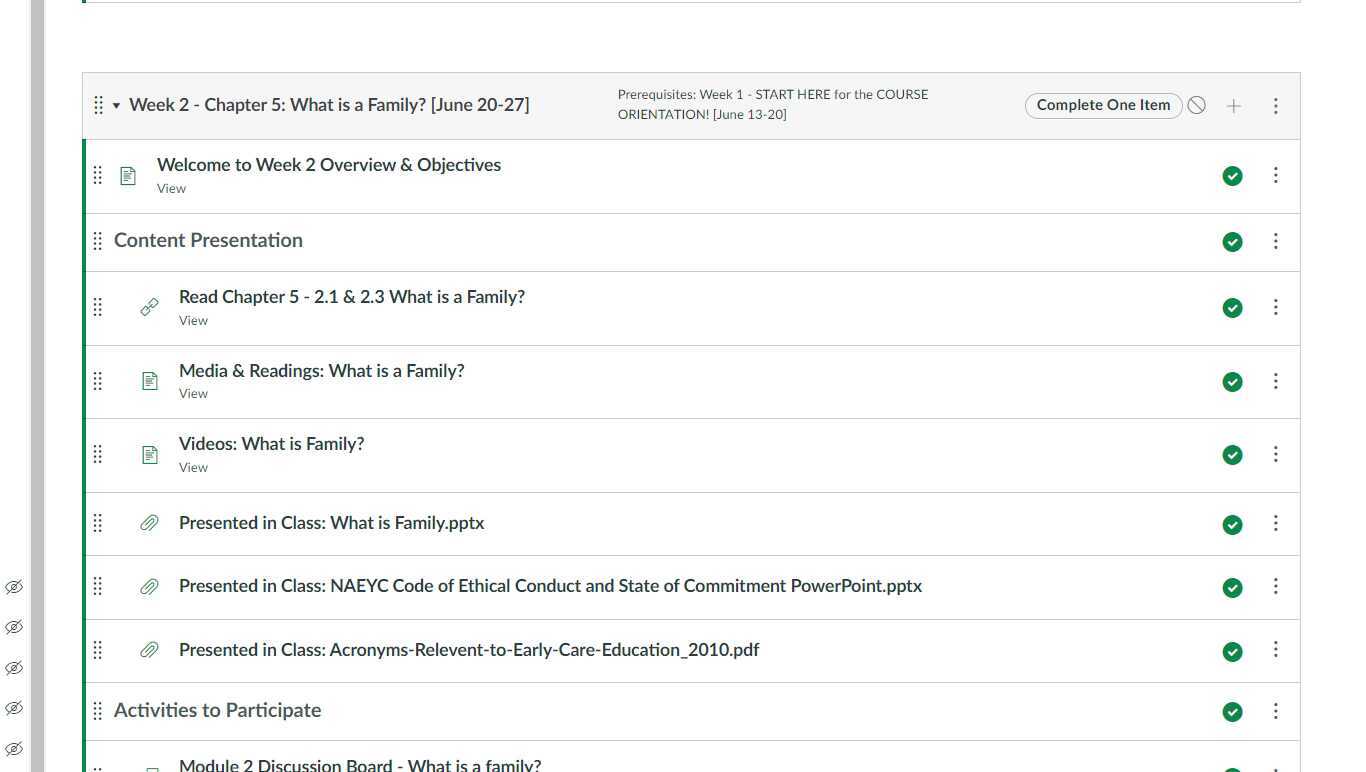
Task: Click the page icon beside Media & Readings
Action: [150, 381]
